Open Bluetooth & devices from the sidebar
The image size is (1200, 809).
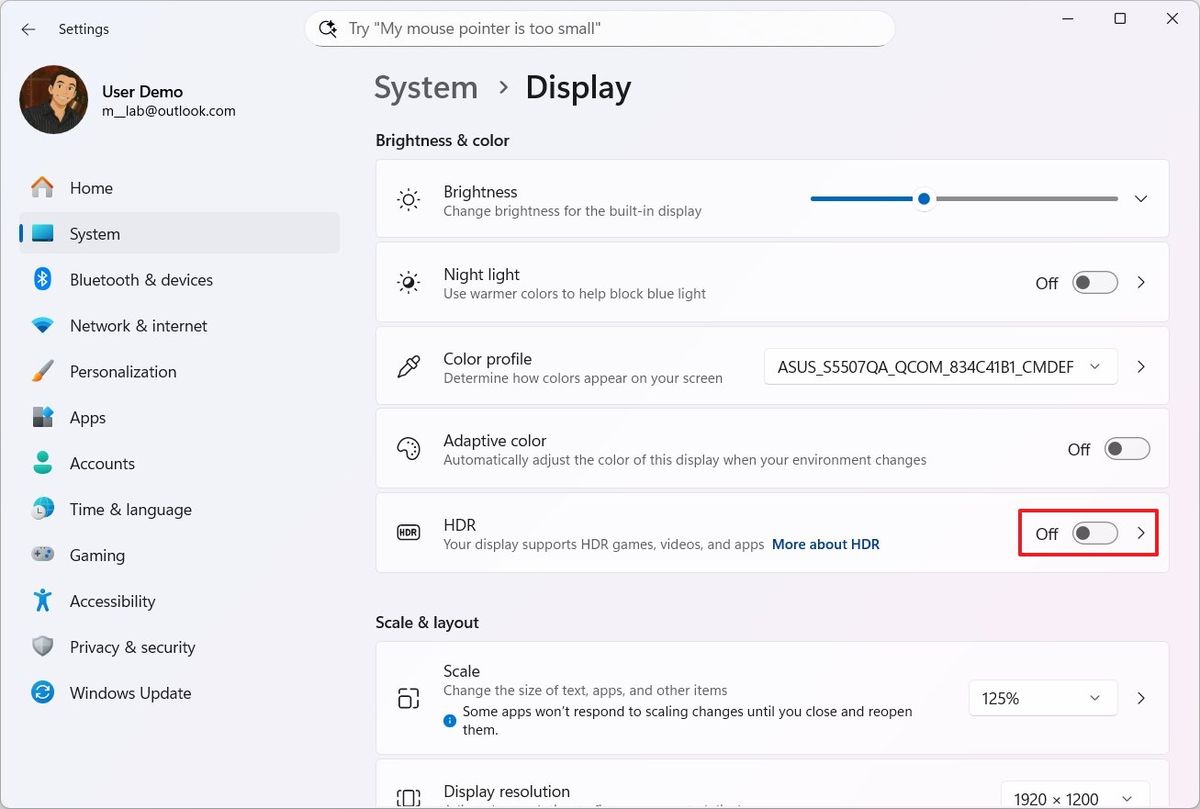click(x=41, y=279)
